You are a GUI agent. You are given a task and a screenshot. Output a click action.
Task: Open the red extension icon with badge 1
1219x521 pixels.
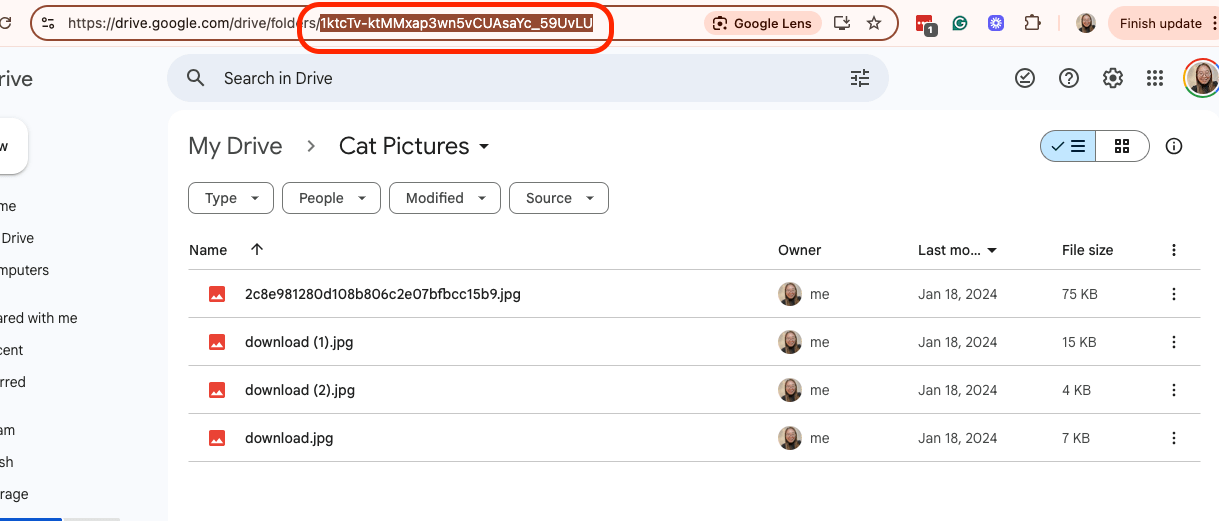pos(925,24)
